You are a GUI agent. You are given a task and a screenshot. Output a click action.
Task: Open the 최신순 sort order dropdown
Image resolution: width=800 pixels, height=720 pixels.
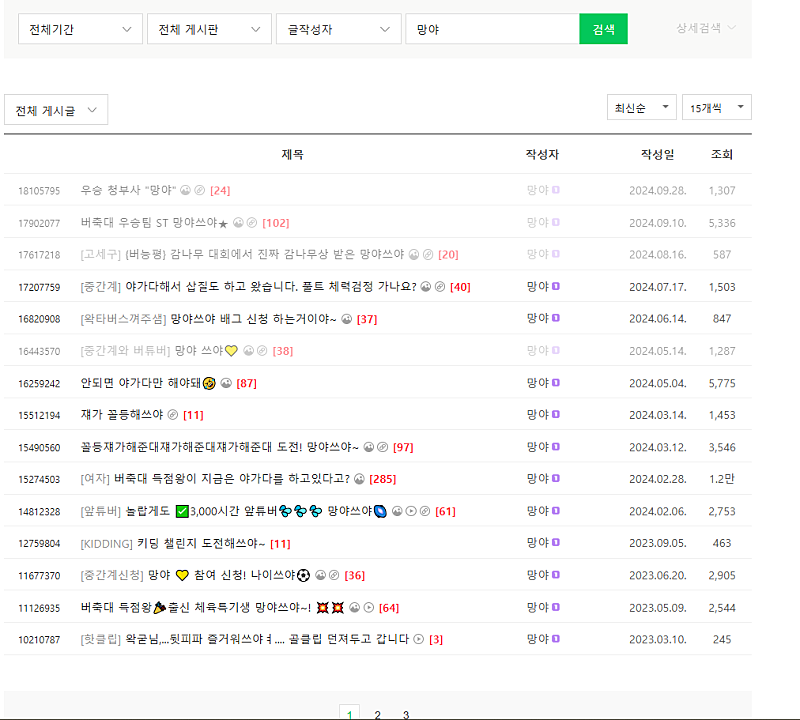coord(641,107)
